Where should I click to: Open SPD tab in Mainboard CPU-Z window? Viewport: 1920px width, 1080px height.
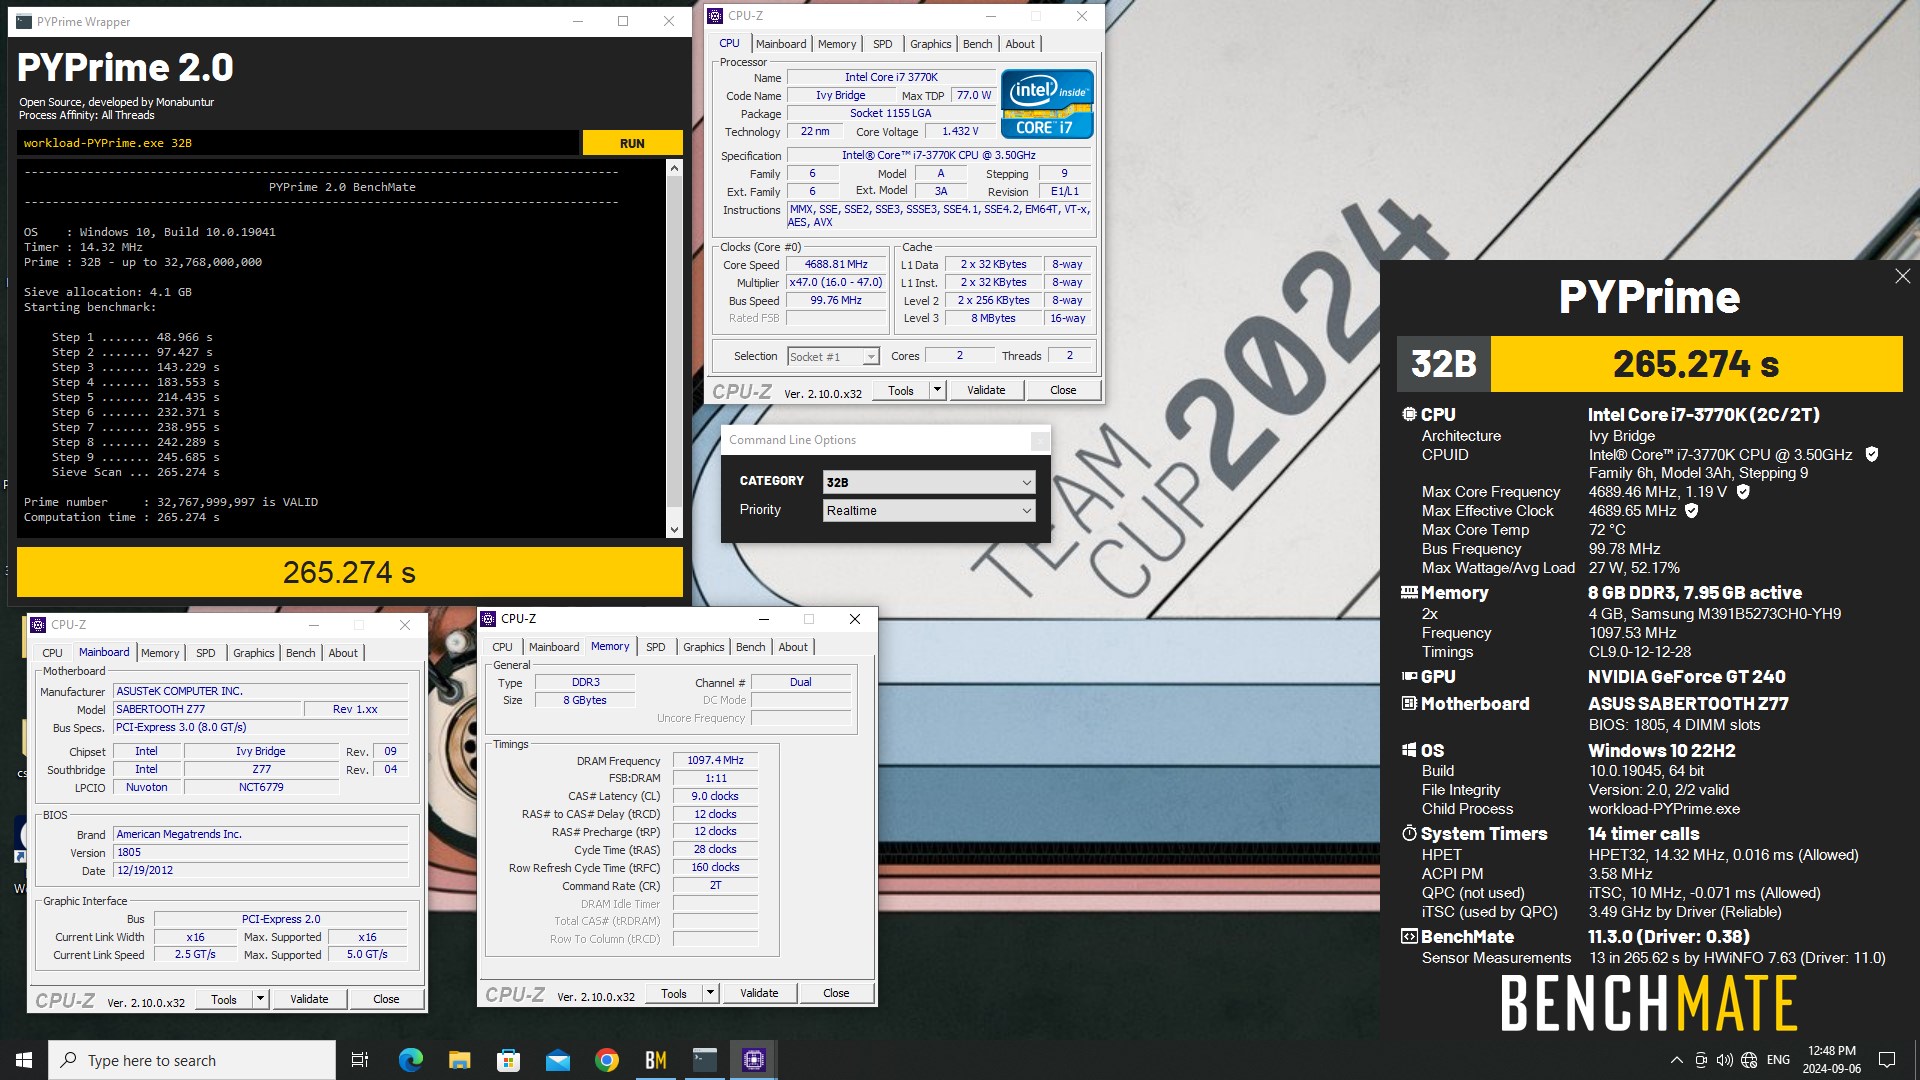pyautogui.click(x=205, y=653)
